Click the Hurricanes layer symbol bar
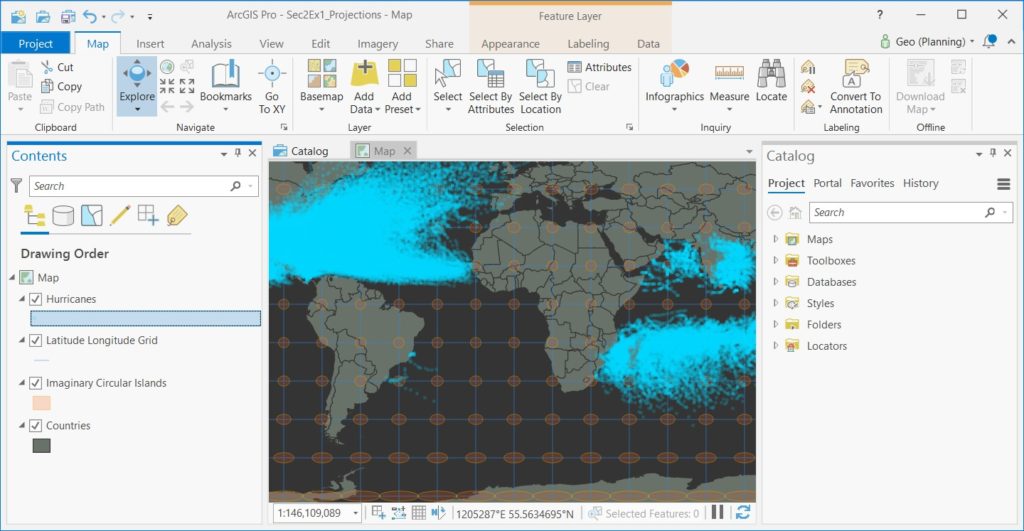 point(146,318)
